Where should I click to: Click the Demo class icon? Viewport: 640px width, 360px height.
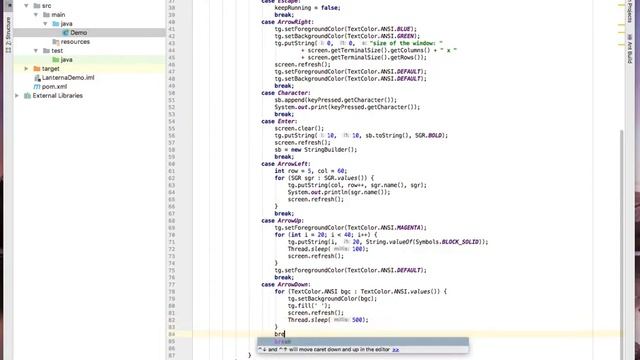coord(65,33)
